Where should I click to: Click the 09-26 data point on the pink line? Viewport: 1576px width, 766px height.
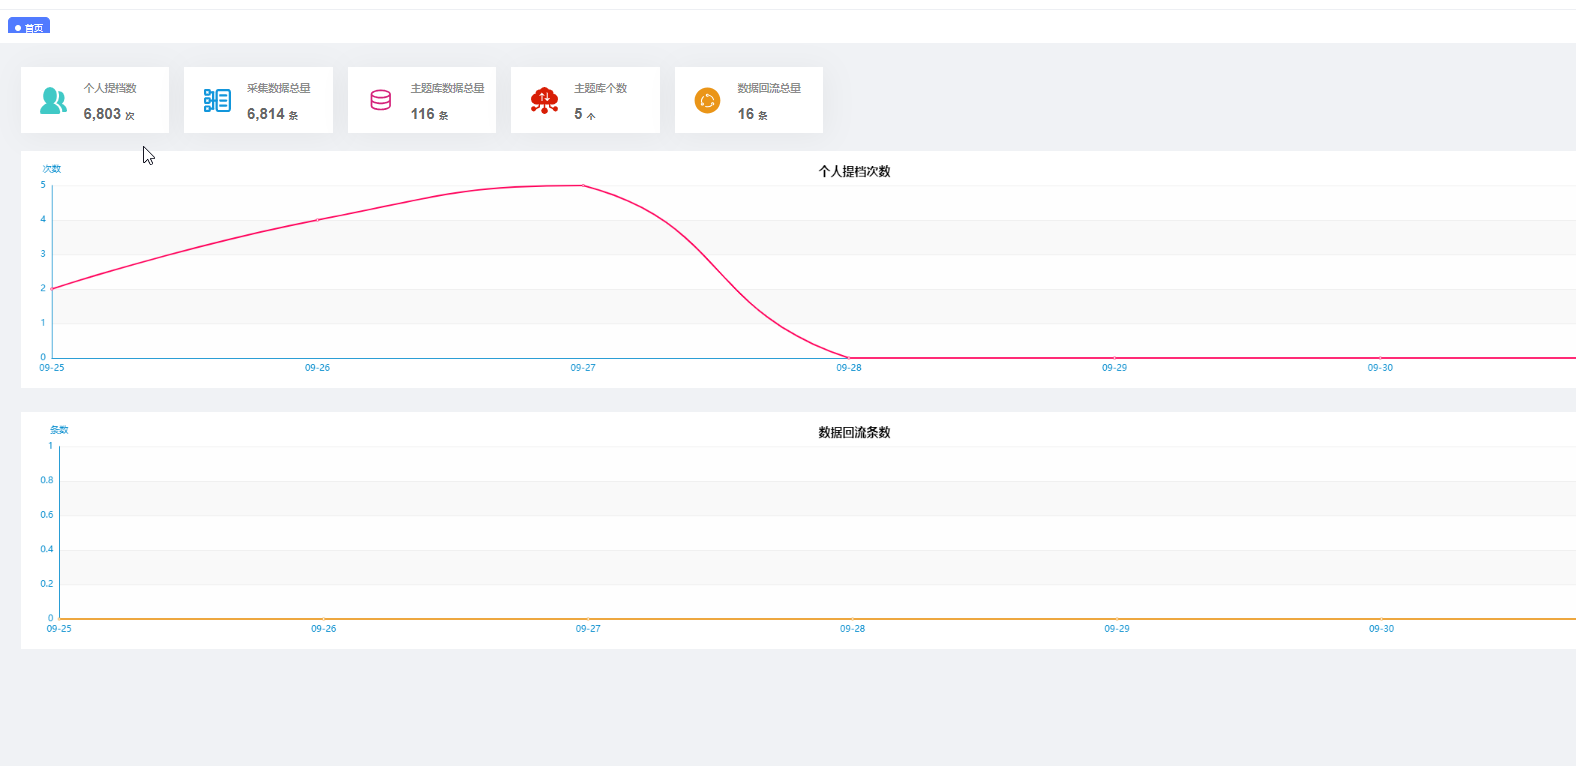point(317,219)
